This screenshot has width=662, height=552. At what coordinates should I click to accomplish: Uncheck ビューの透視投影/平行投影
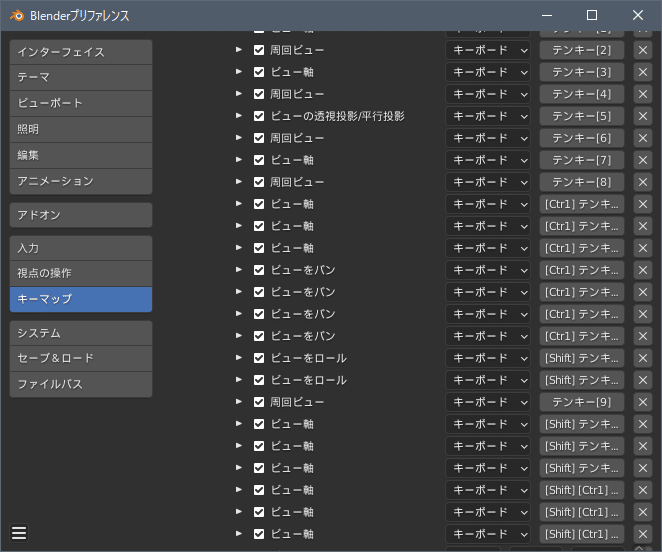pos(259,116)
